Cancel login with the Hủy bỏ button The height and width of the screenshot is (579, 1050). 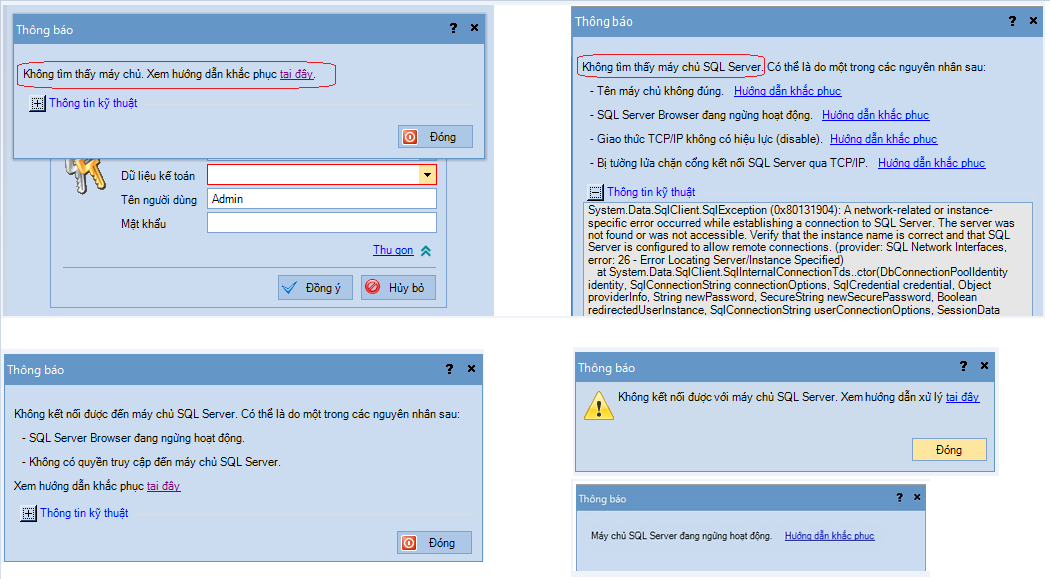coord(398,288)
